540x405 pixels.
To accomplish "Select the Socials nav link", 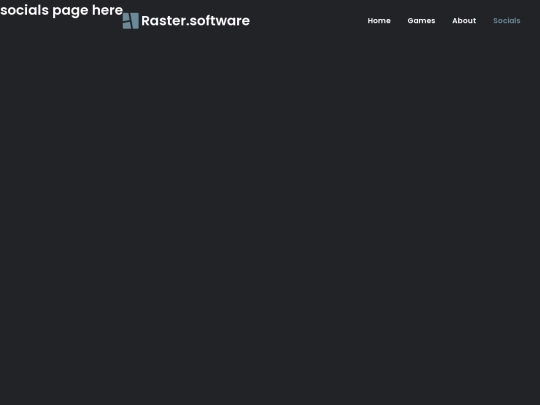I will point(507,21).
